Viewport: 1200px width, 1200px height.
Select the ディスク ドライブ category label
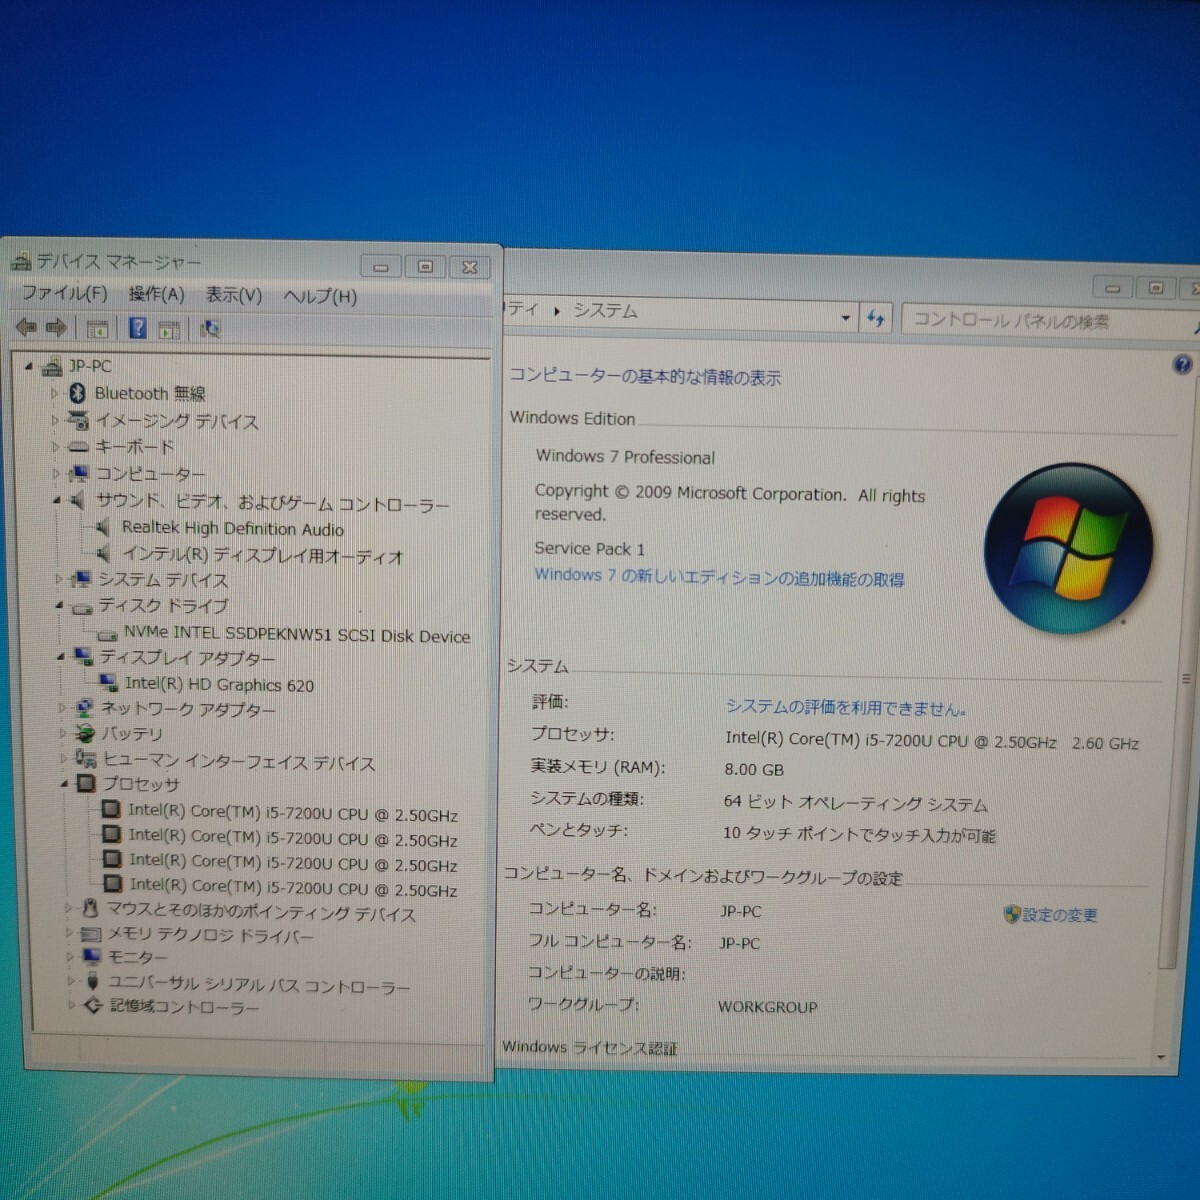[x=163, y=606]
